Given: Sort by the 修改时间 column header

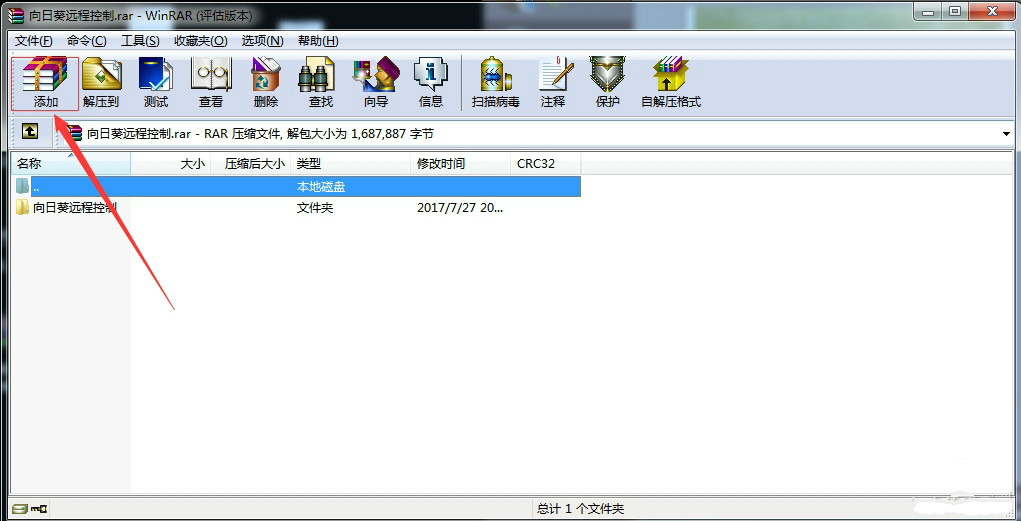Looking at the screenshot, I should (460, 163).
